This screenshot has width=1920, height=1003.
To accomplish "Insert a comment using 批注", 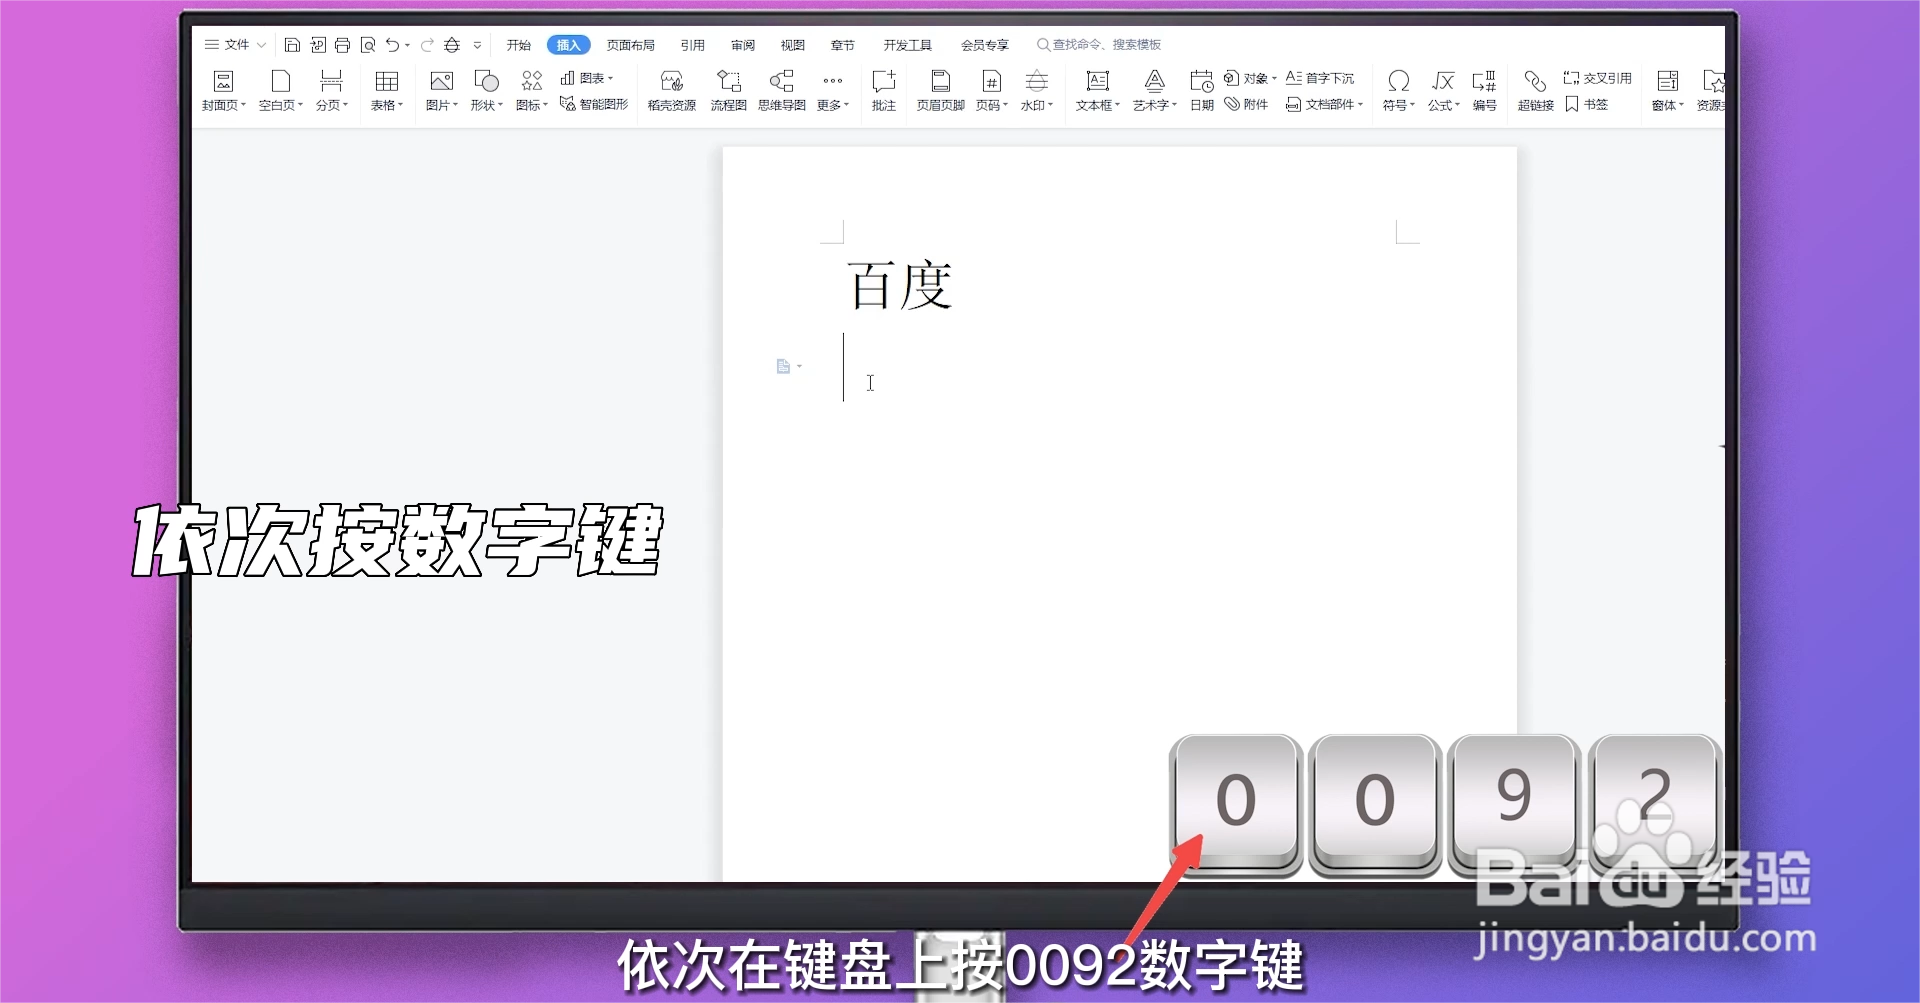I will tap(883, 90).
